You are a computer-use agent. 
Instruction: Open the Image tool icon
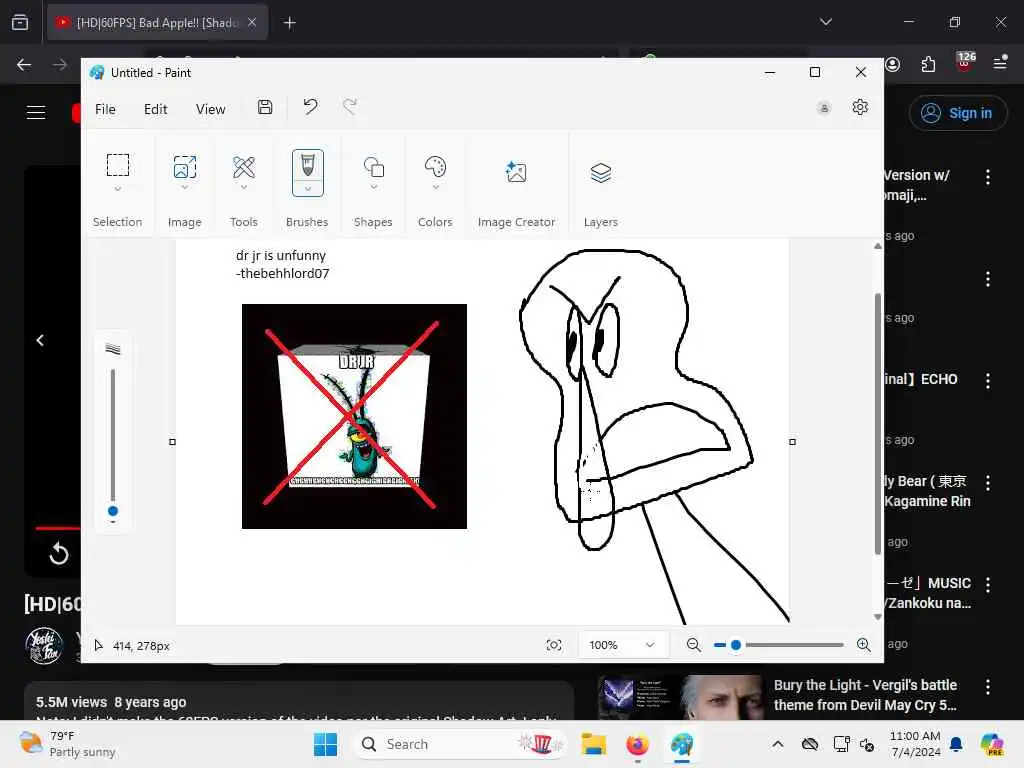(x=185, y=167)
